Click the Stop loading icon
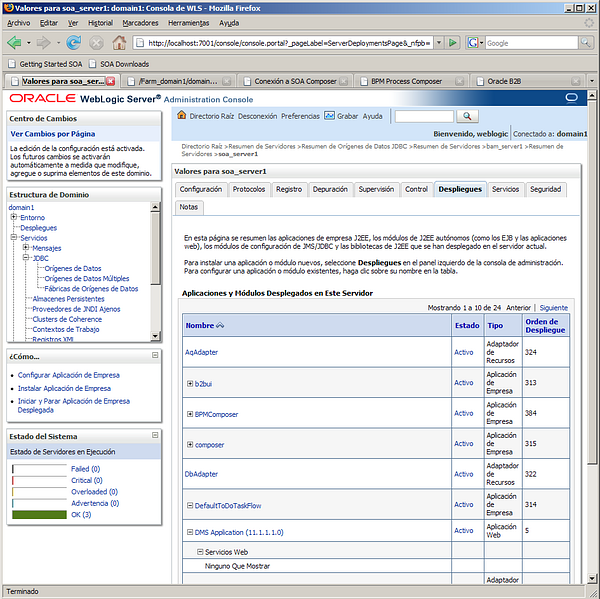This screenshot has width=600, height=599. (96, 43)
